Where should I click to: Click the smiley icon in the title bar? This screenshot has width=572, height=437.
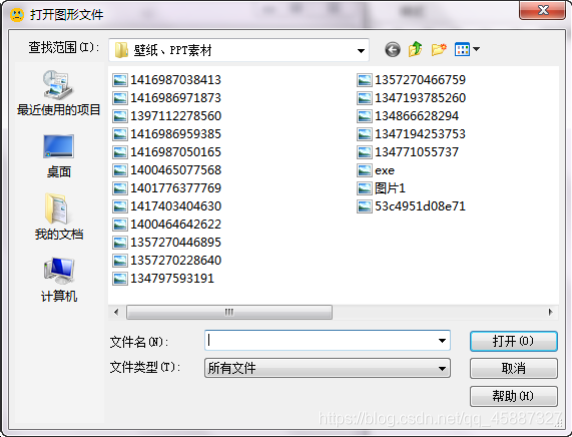(17, 15)
